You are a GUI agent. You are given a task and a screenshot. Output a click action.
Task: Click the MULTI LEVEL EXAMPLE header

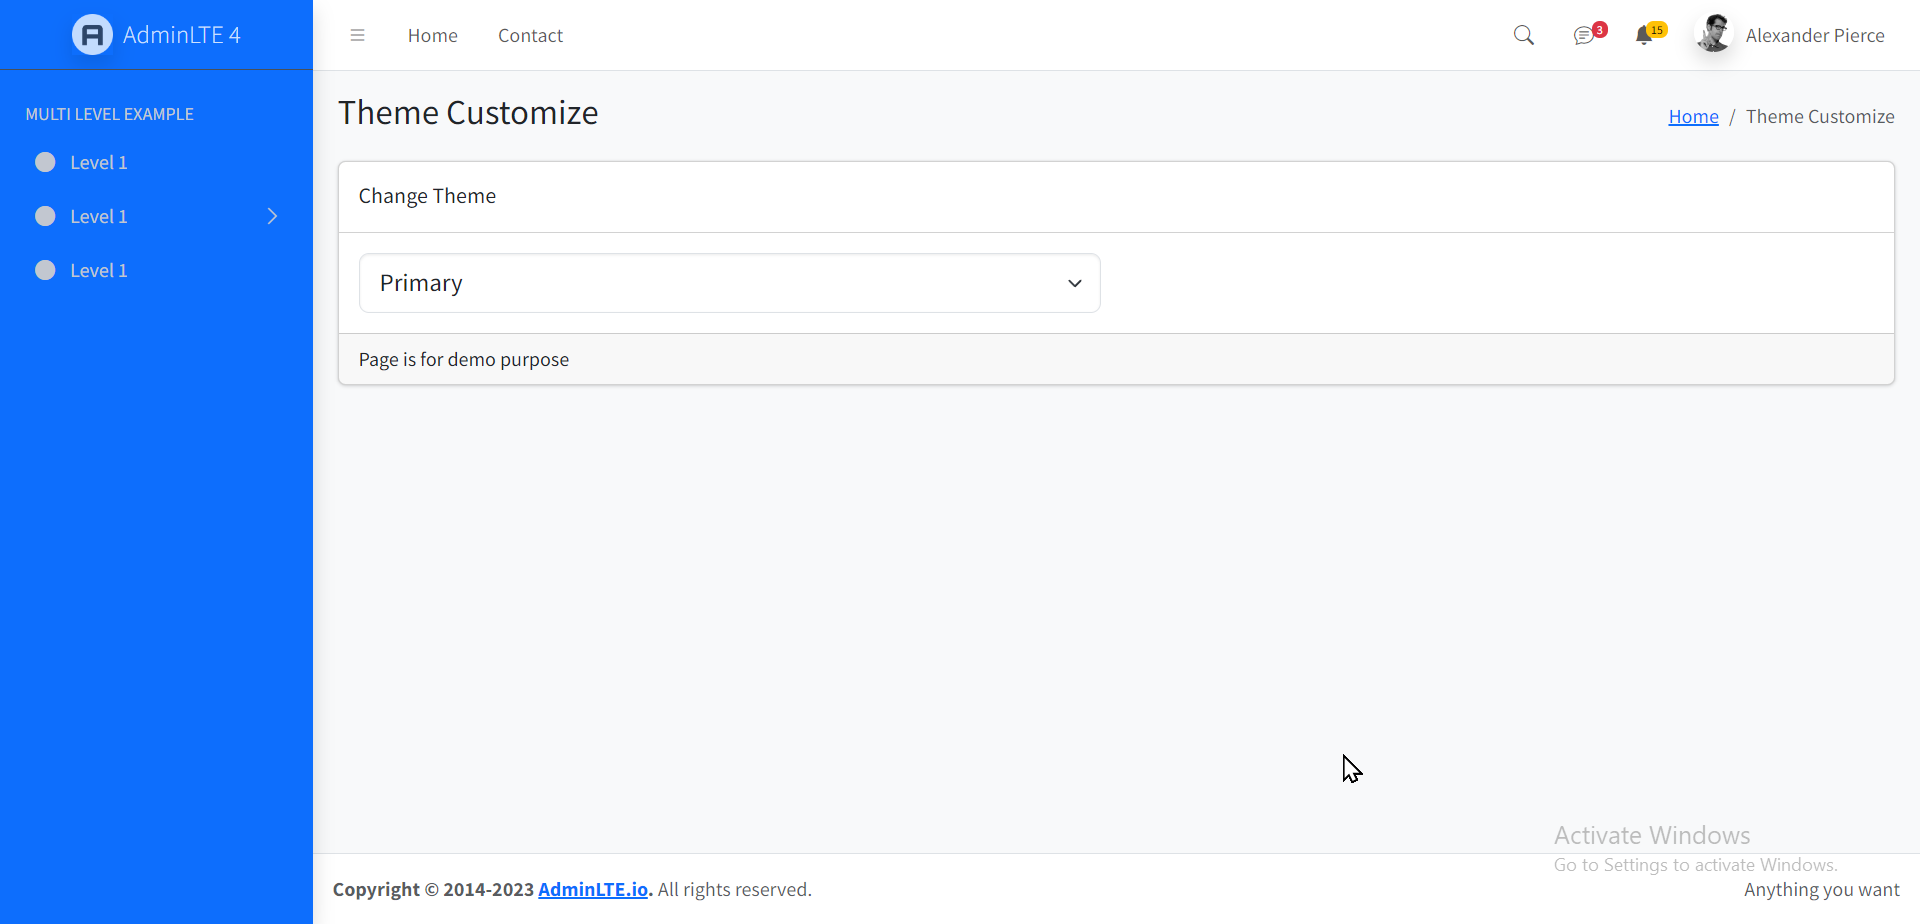click(x=110, y=113)
